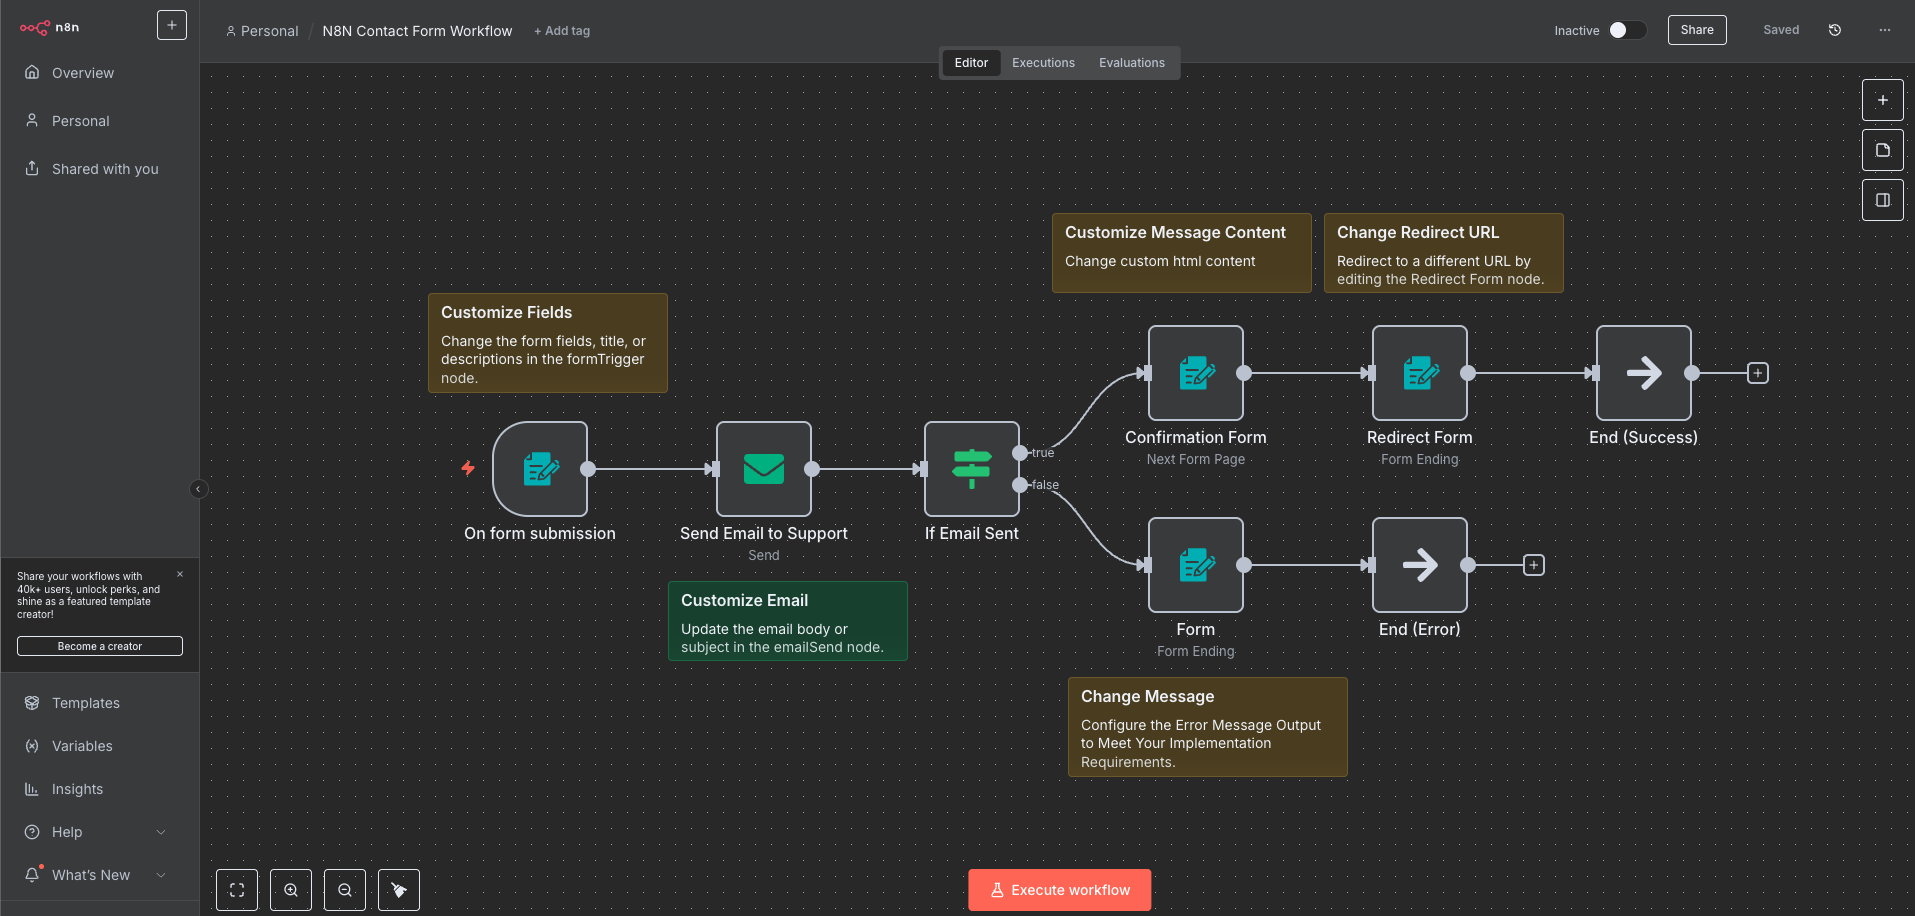Select the Send Email to Support node
The image size is (1915, 916).
[764, 469]
